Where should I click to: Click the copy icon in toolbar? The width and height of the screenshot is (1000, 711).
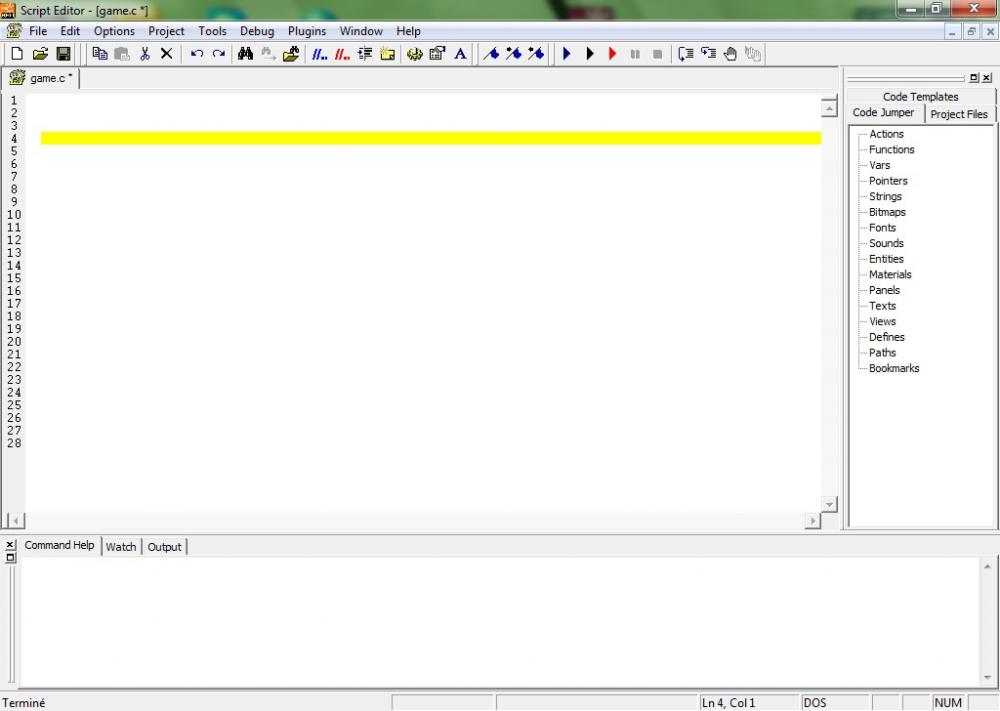pyautogui.click(x=99, y=54)
